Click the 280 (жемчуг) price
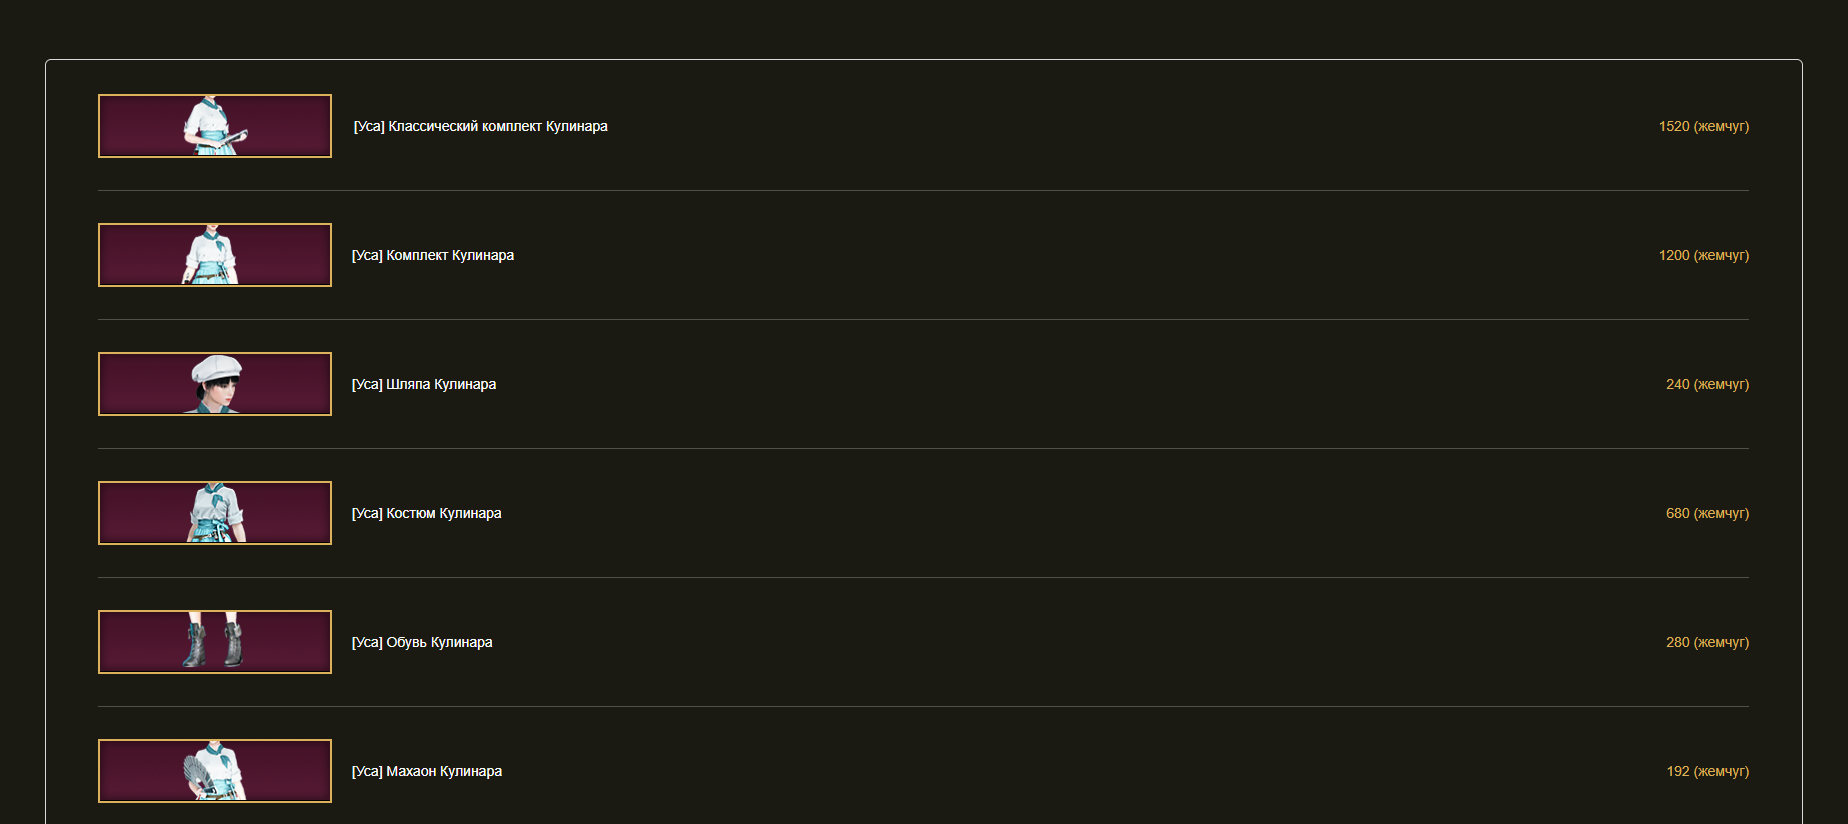The image size is (1848, 824). click(1708, 642)
